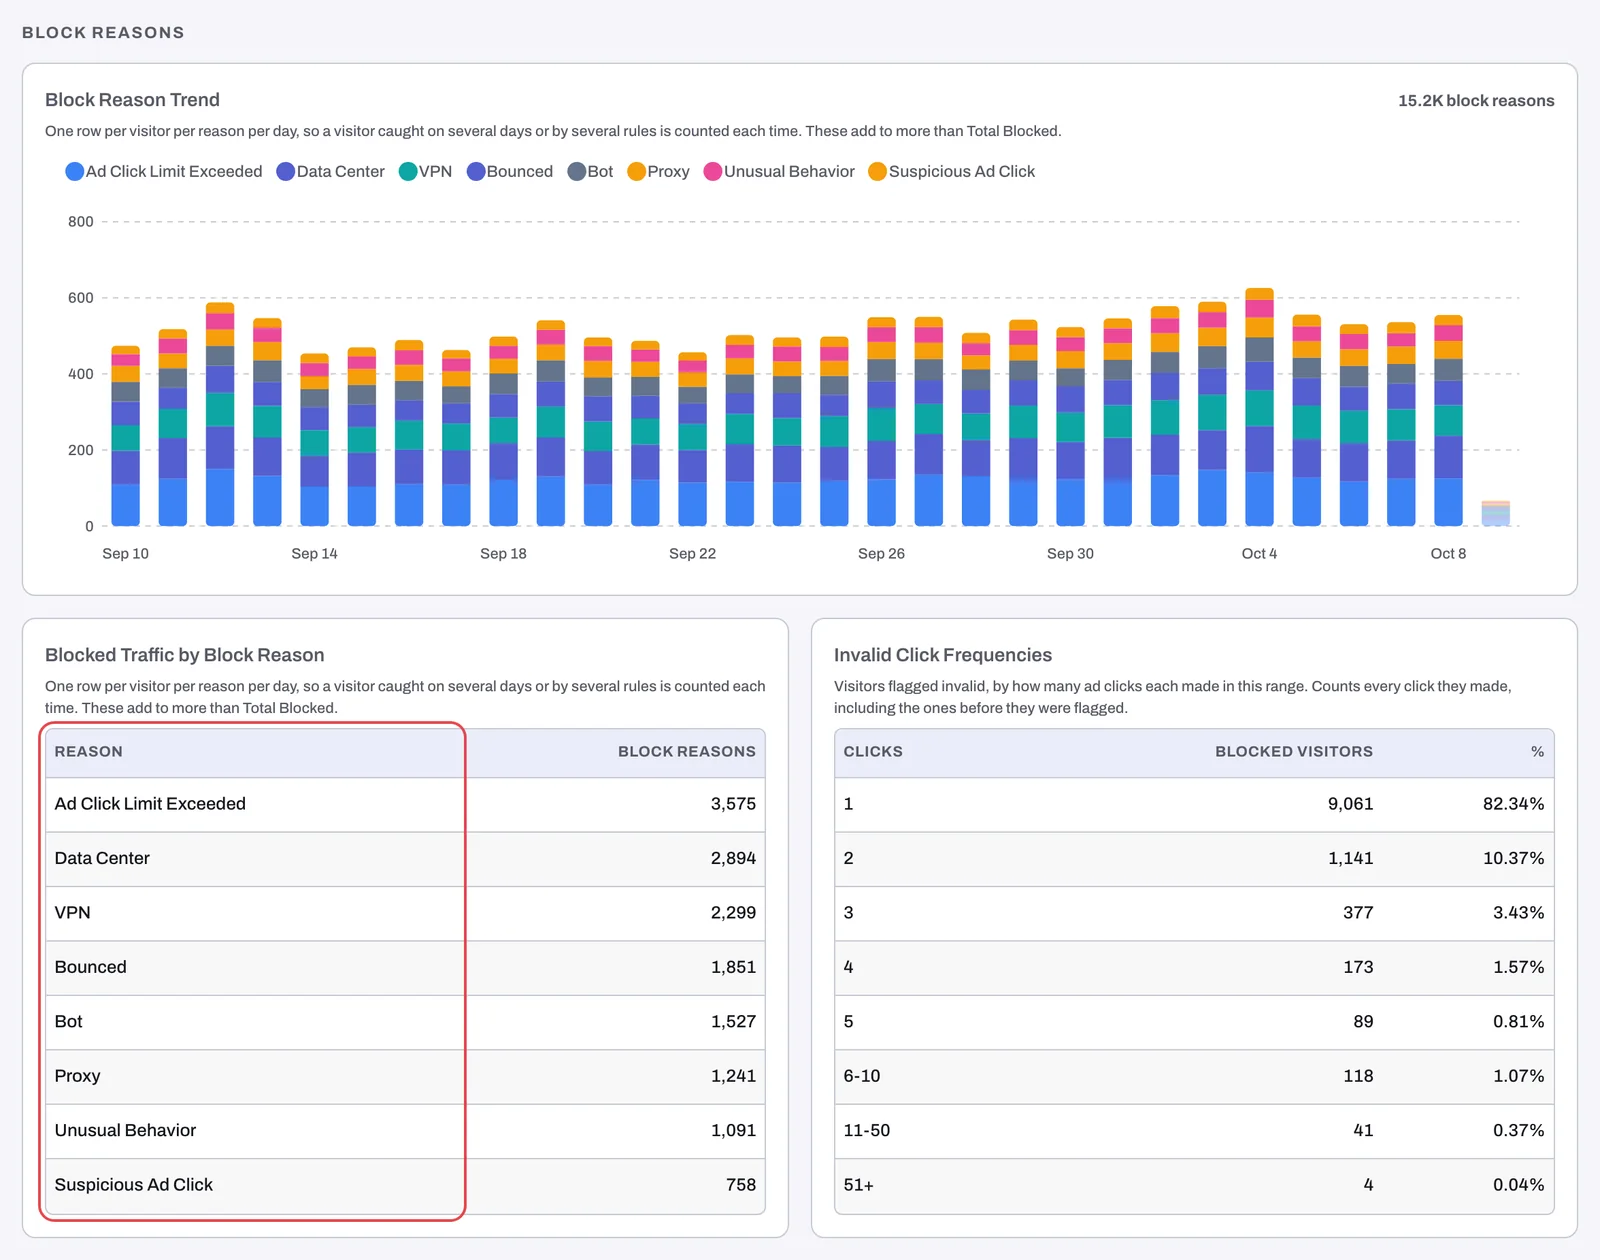
Task: Click the 9,061 blocked visitors value
Action: [1350, 804]
